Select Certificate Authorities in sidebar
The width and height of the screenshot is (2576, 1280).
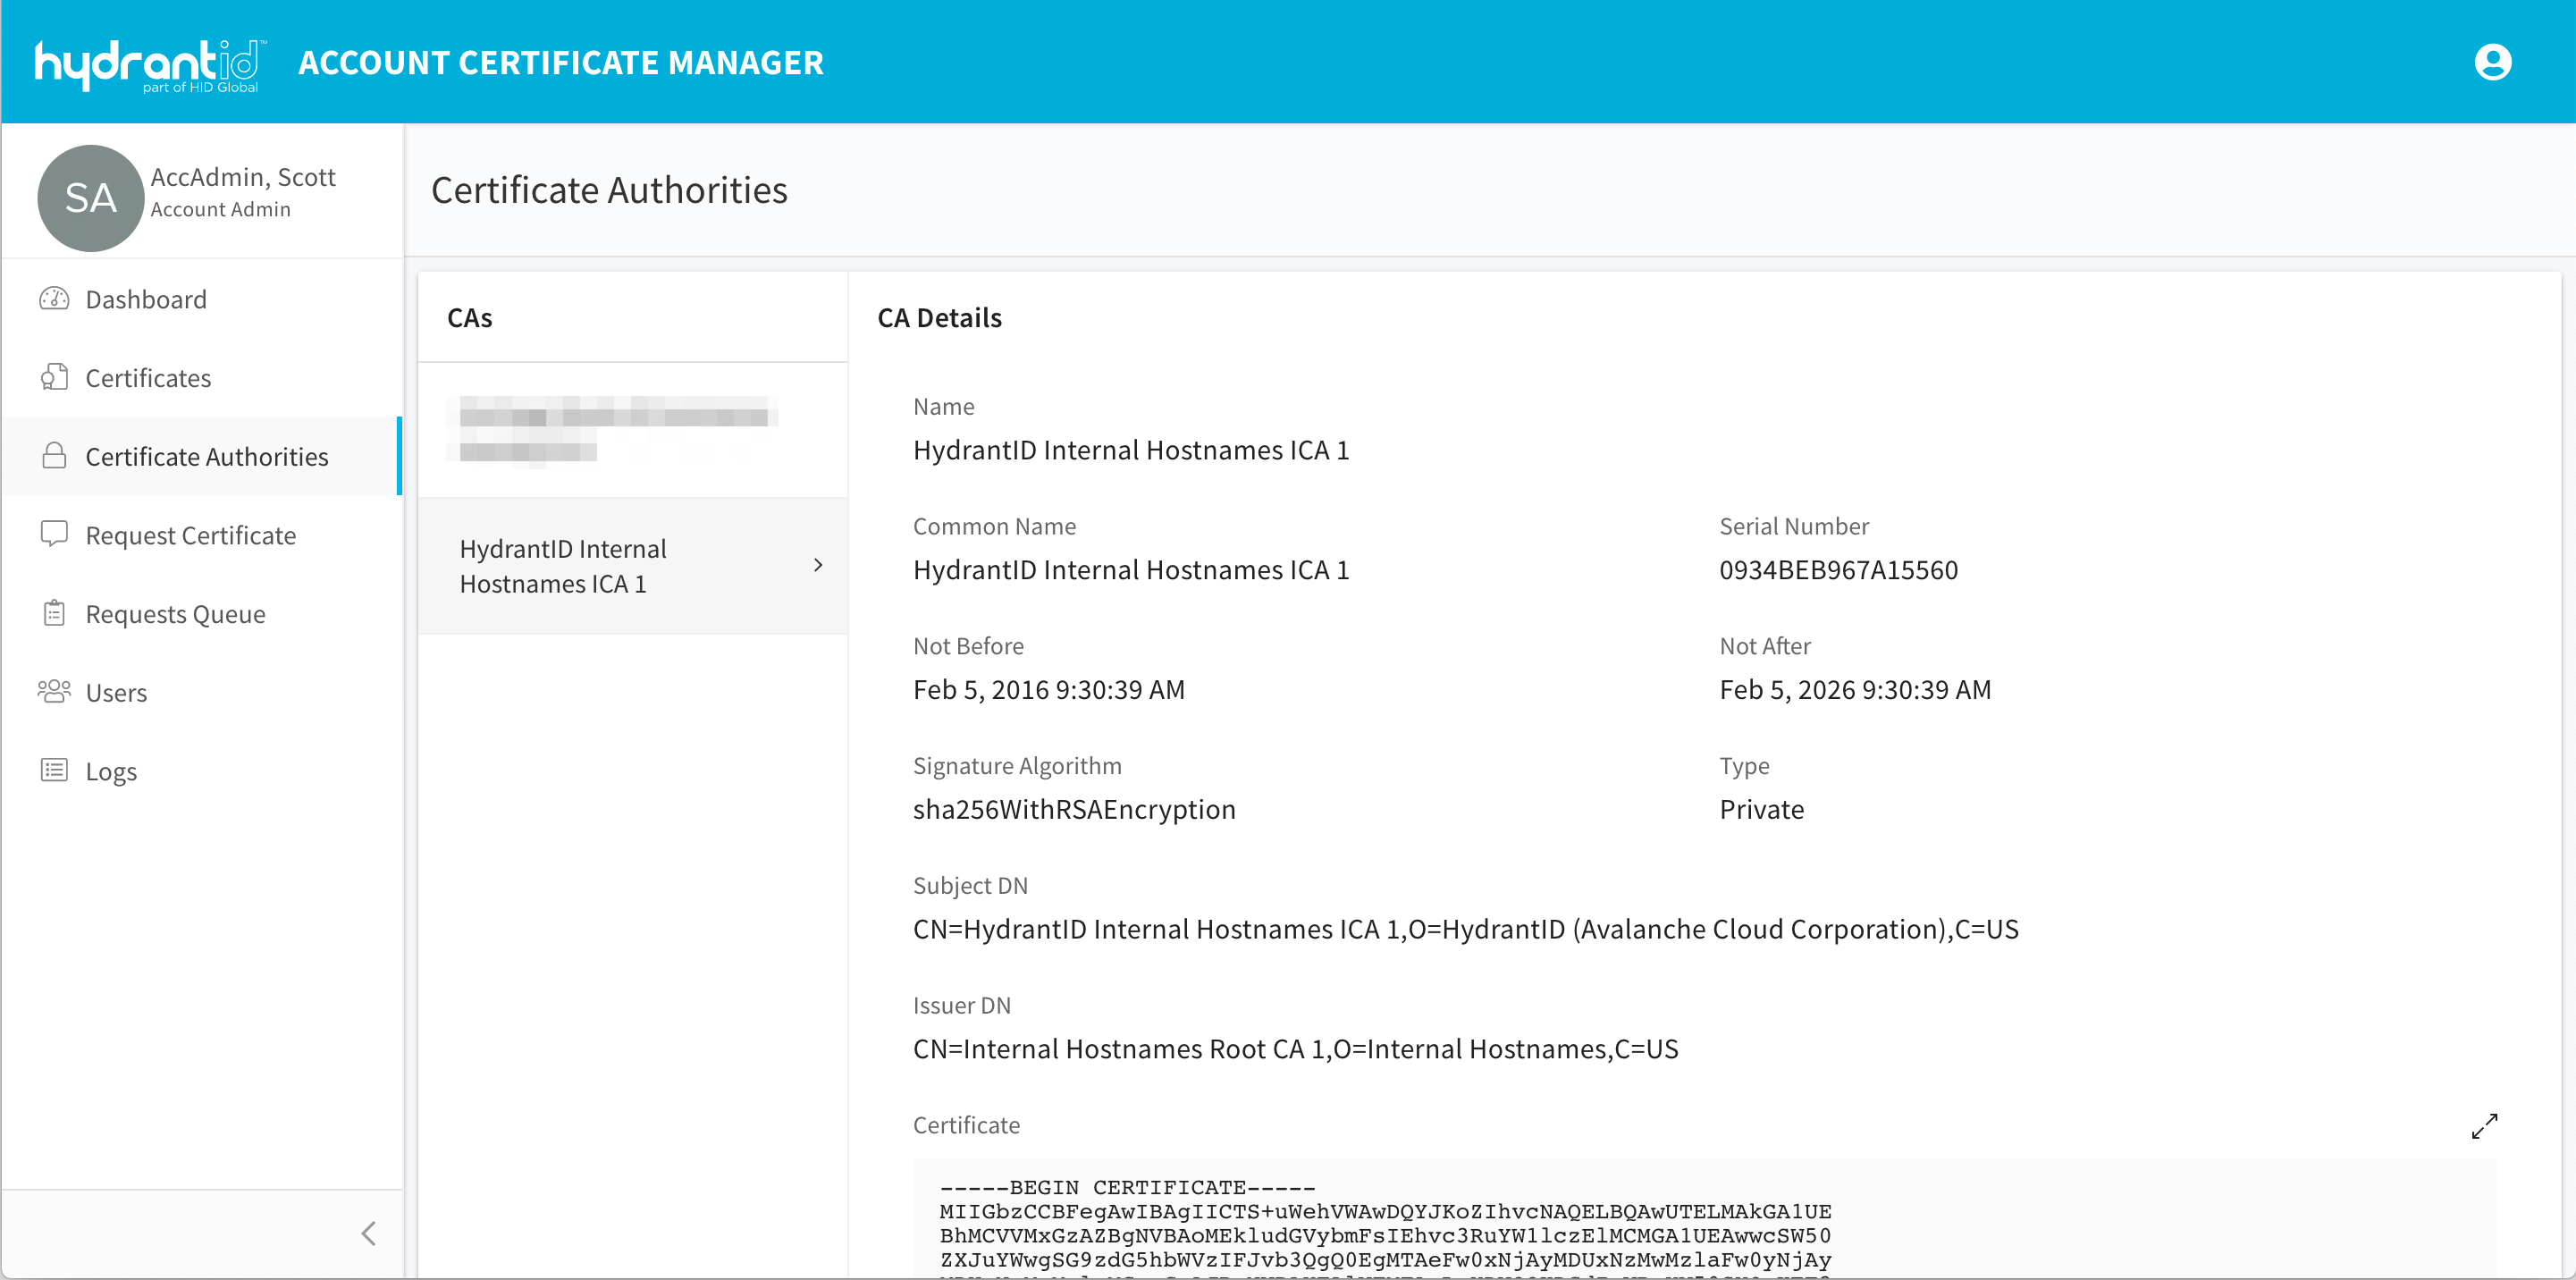pyautogui.click(x=202, y=456)
